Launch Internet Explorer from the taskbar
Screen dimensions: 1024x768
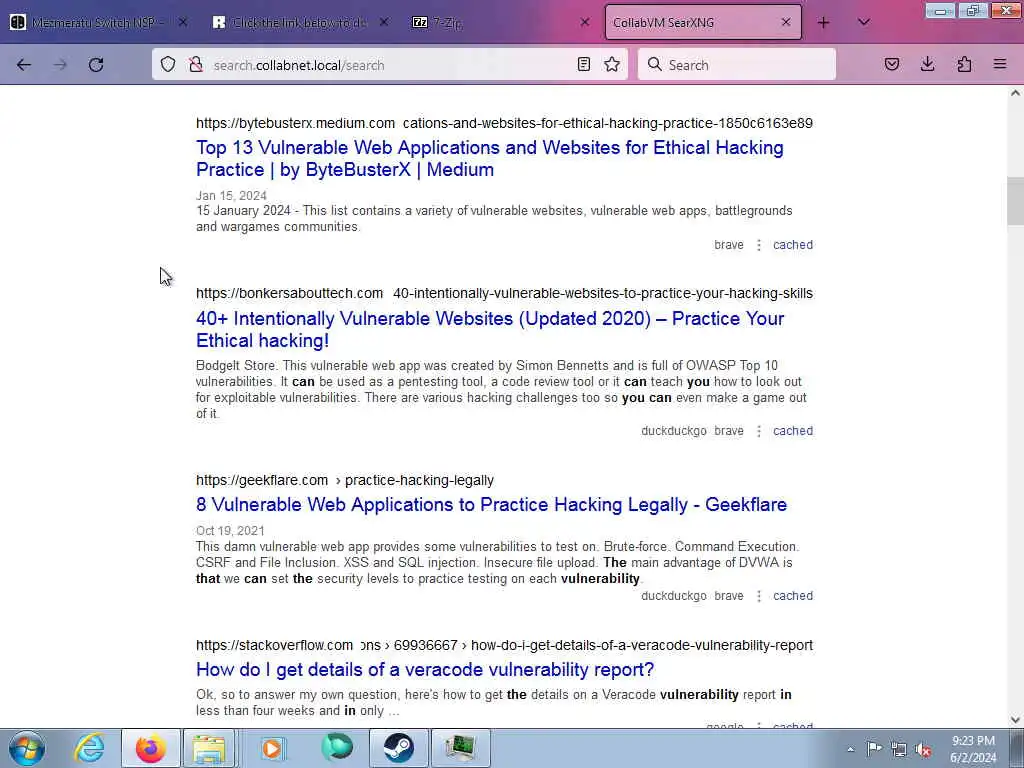[x=89, y=748]
